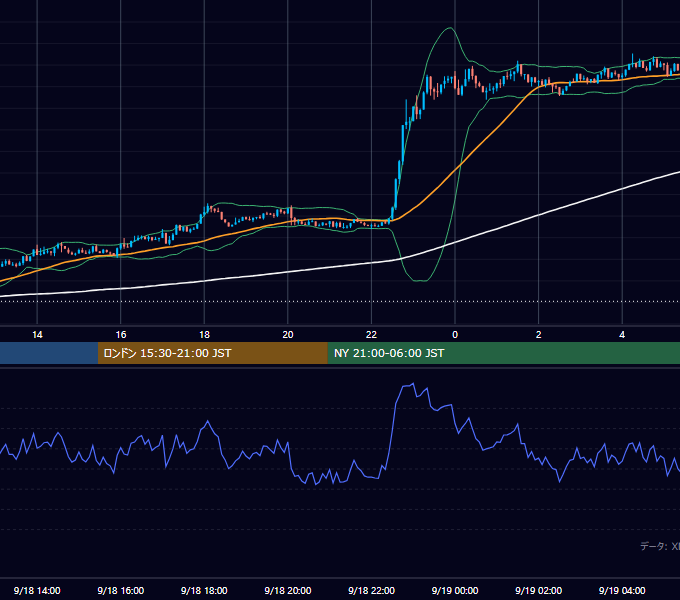This screenshot has height=600, width=680.
Task: Click the 20 hour axis label
Action: click(288, 335)
